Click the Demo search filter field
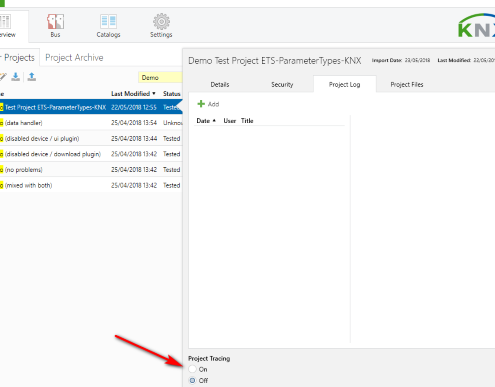Viewport: 495px width, 387px height. point(160,77)
